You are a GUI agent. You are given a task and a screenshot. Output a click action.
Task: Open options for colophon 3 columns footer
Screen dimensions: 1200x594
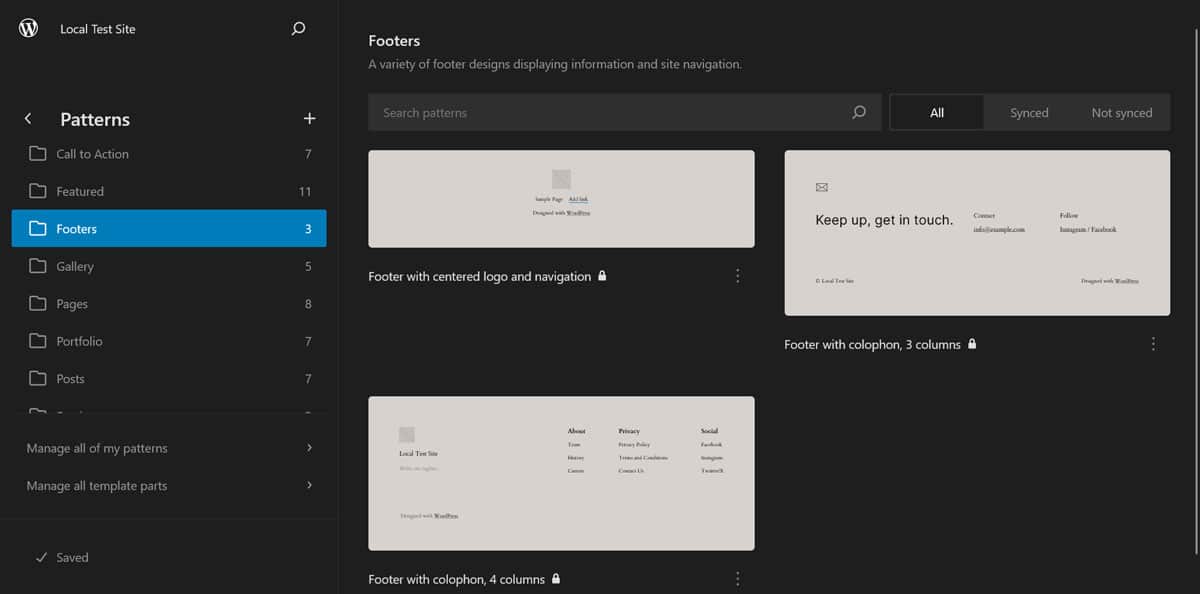point(1153,344)
